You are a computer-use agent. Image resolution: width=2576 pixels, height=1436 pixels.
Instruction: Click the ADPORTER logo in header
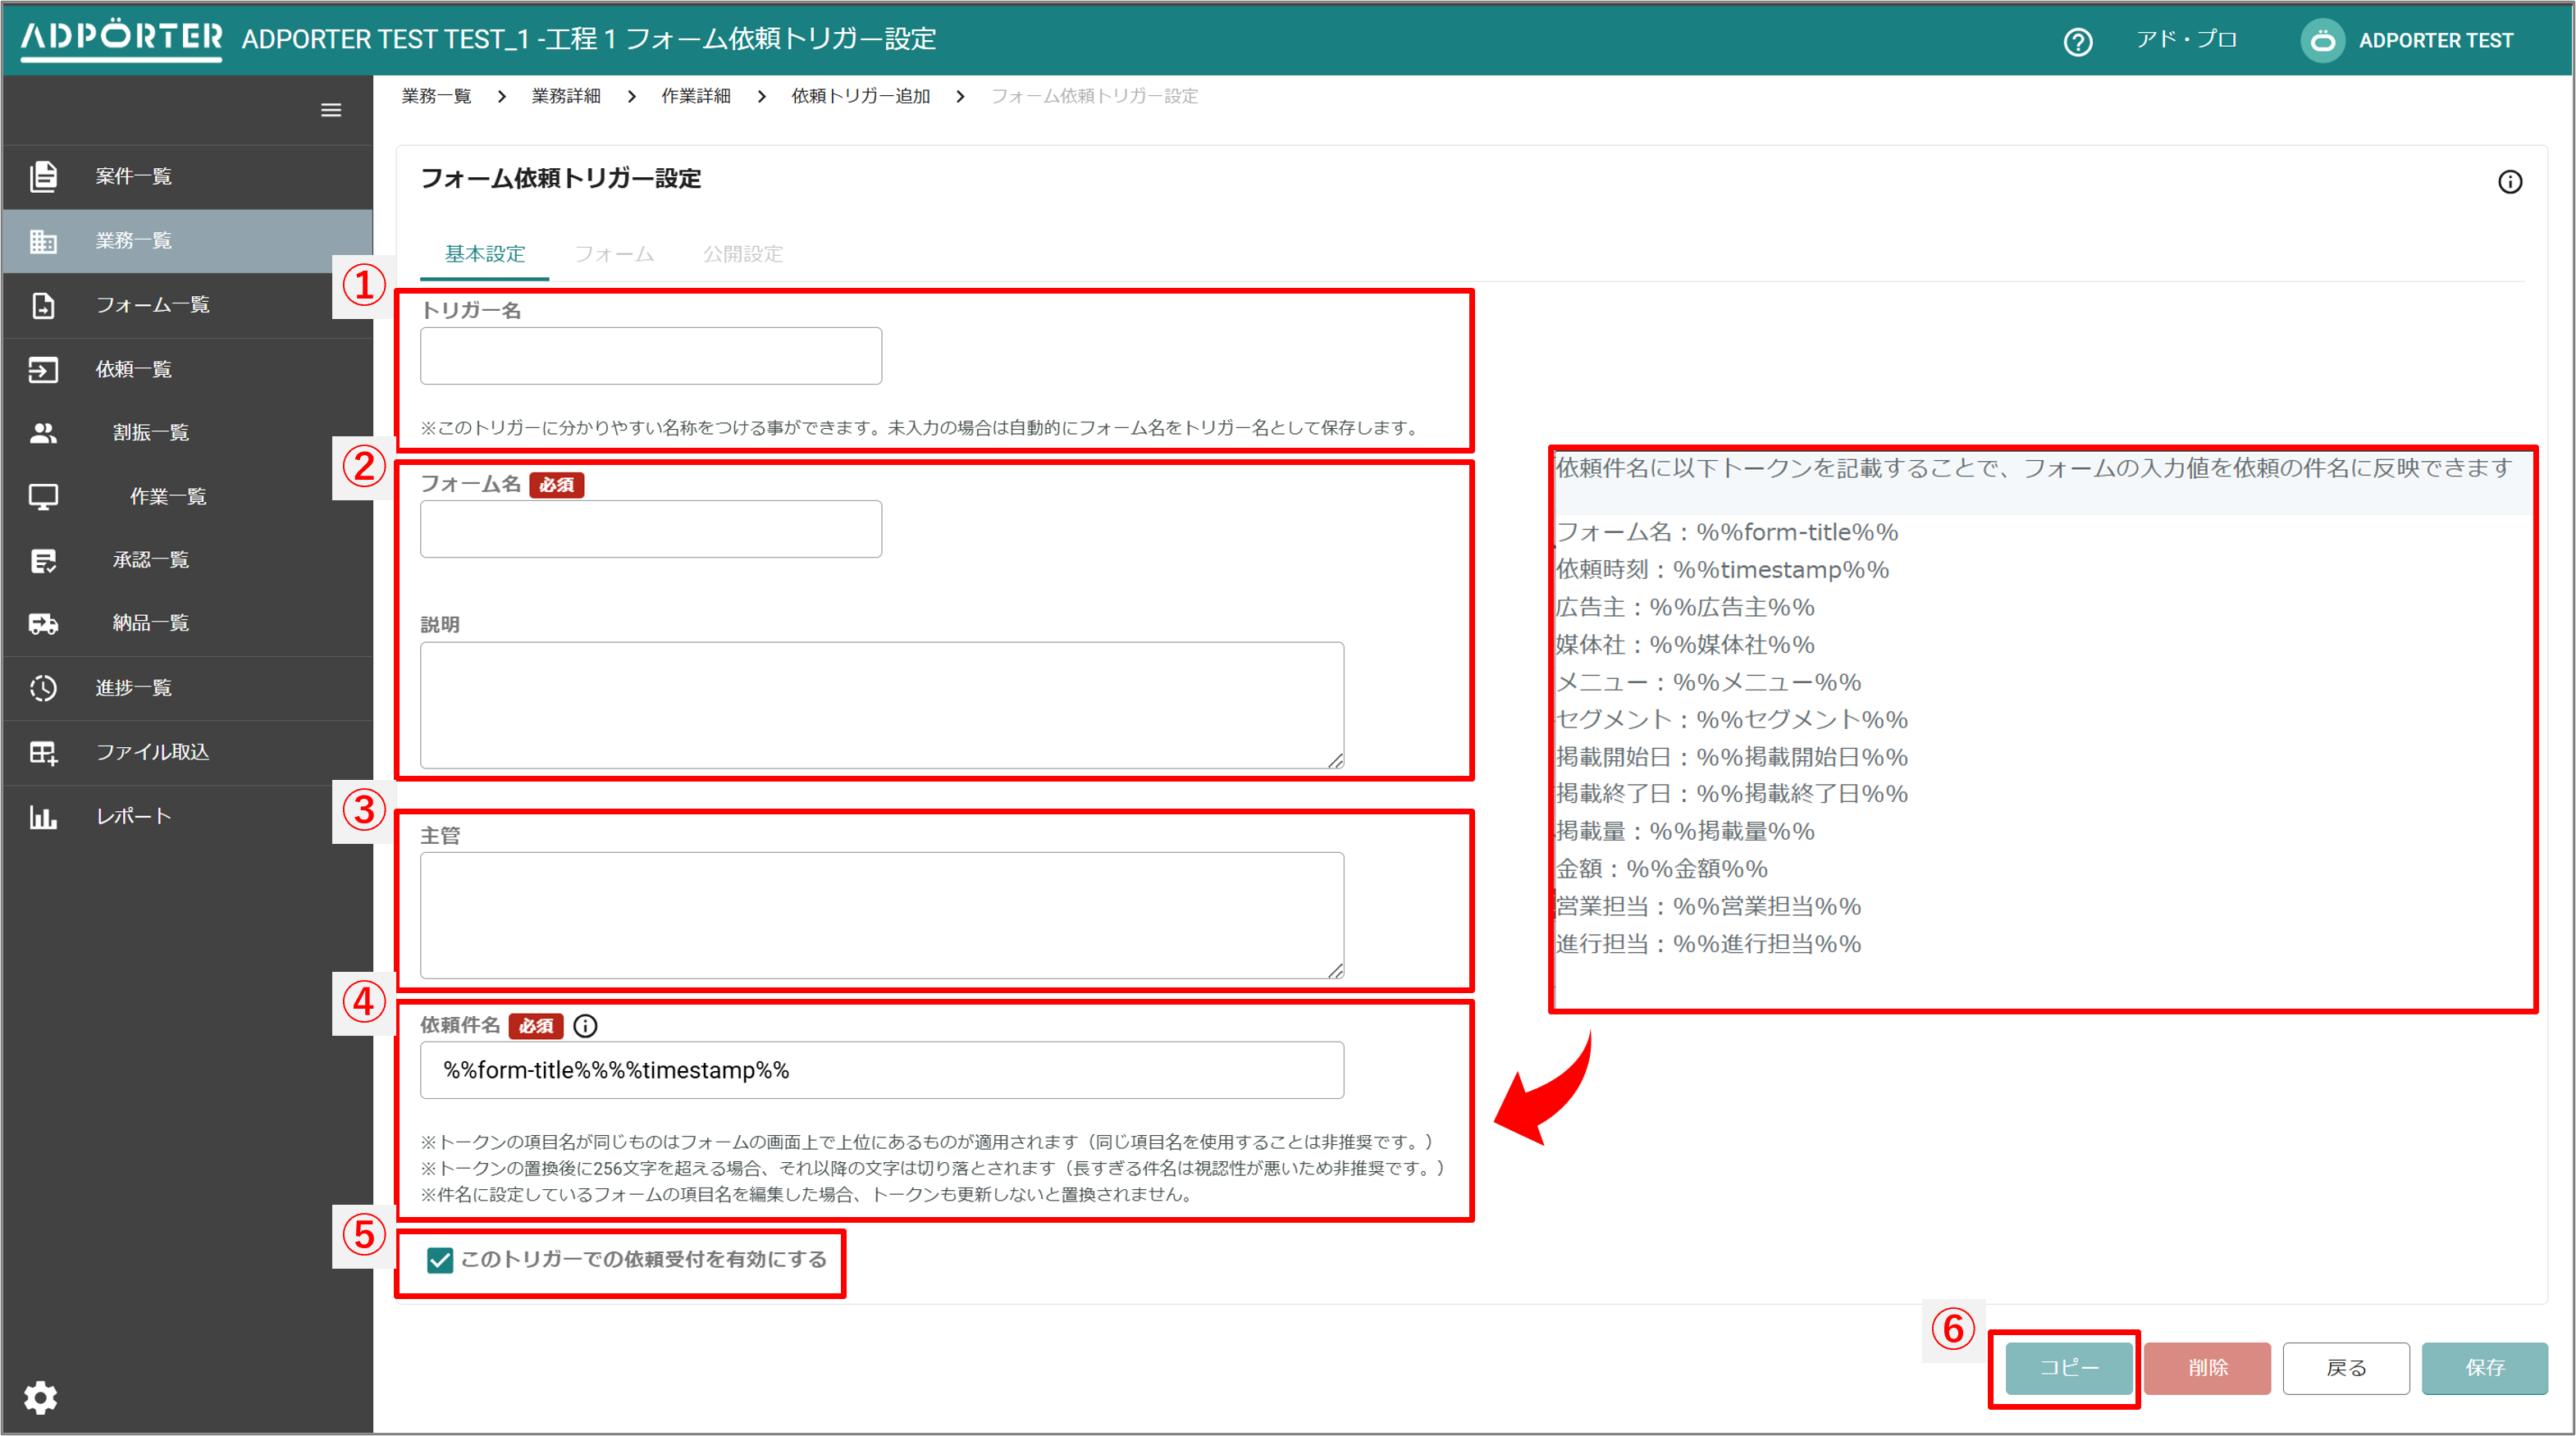point(121,39)
